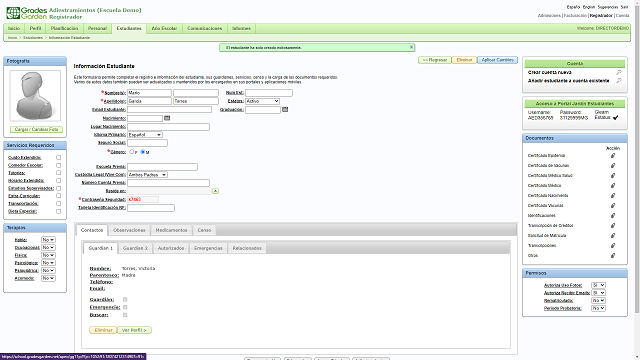
Task: Attach file for Certificado Médico Salud
Action: click(613, 176)
